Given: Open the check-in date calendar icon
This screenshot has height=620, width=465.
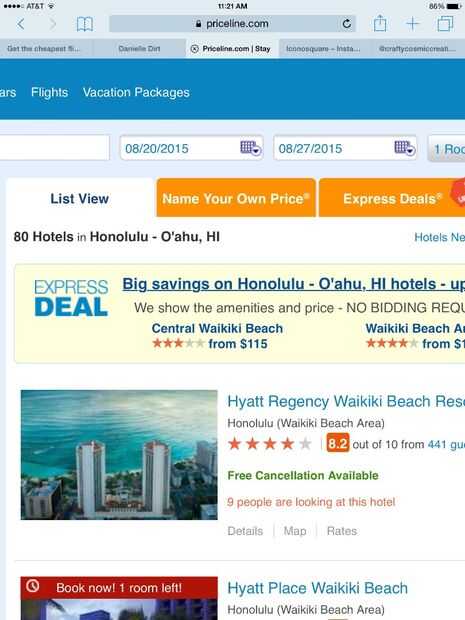Looking at the screenshot, I should tap(251, 149).
